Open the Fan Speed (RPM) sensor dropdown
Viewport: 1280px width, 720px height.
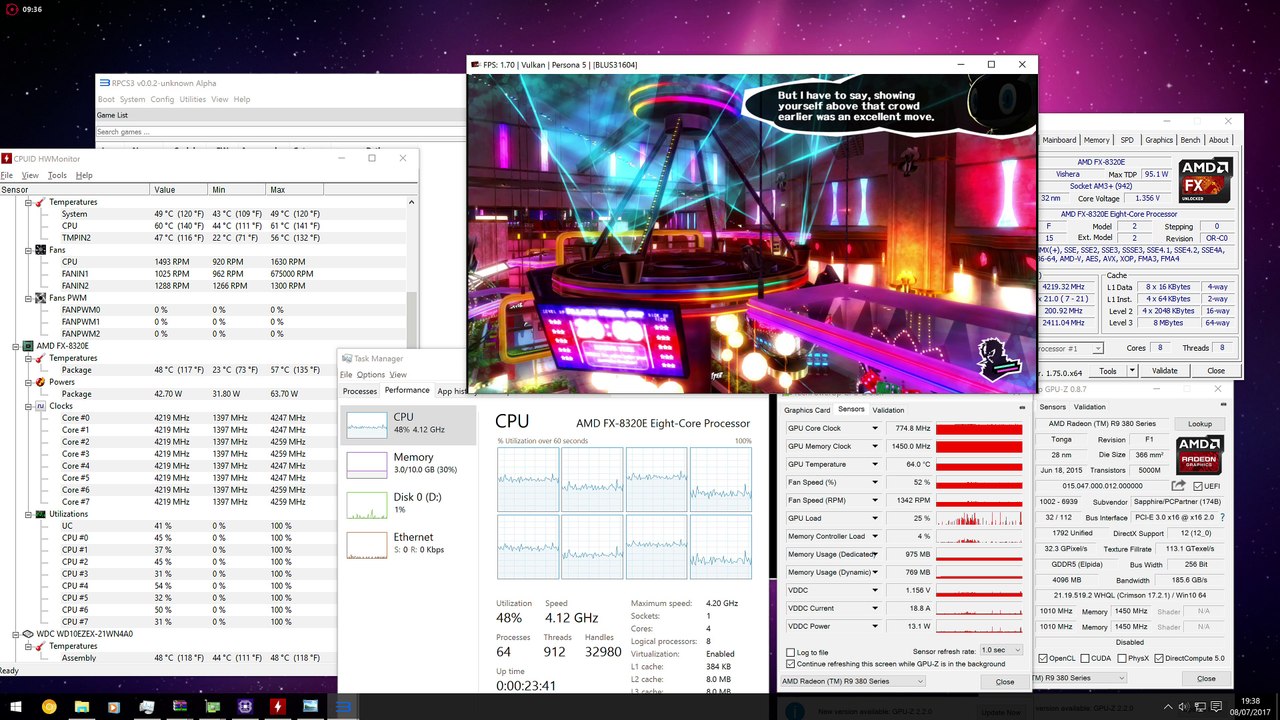tap(875, 500)
